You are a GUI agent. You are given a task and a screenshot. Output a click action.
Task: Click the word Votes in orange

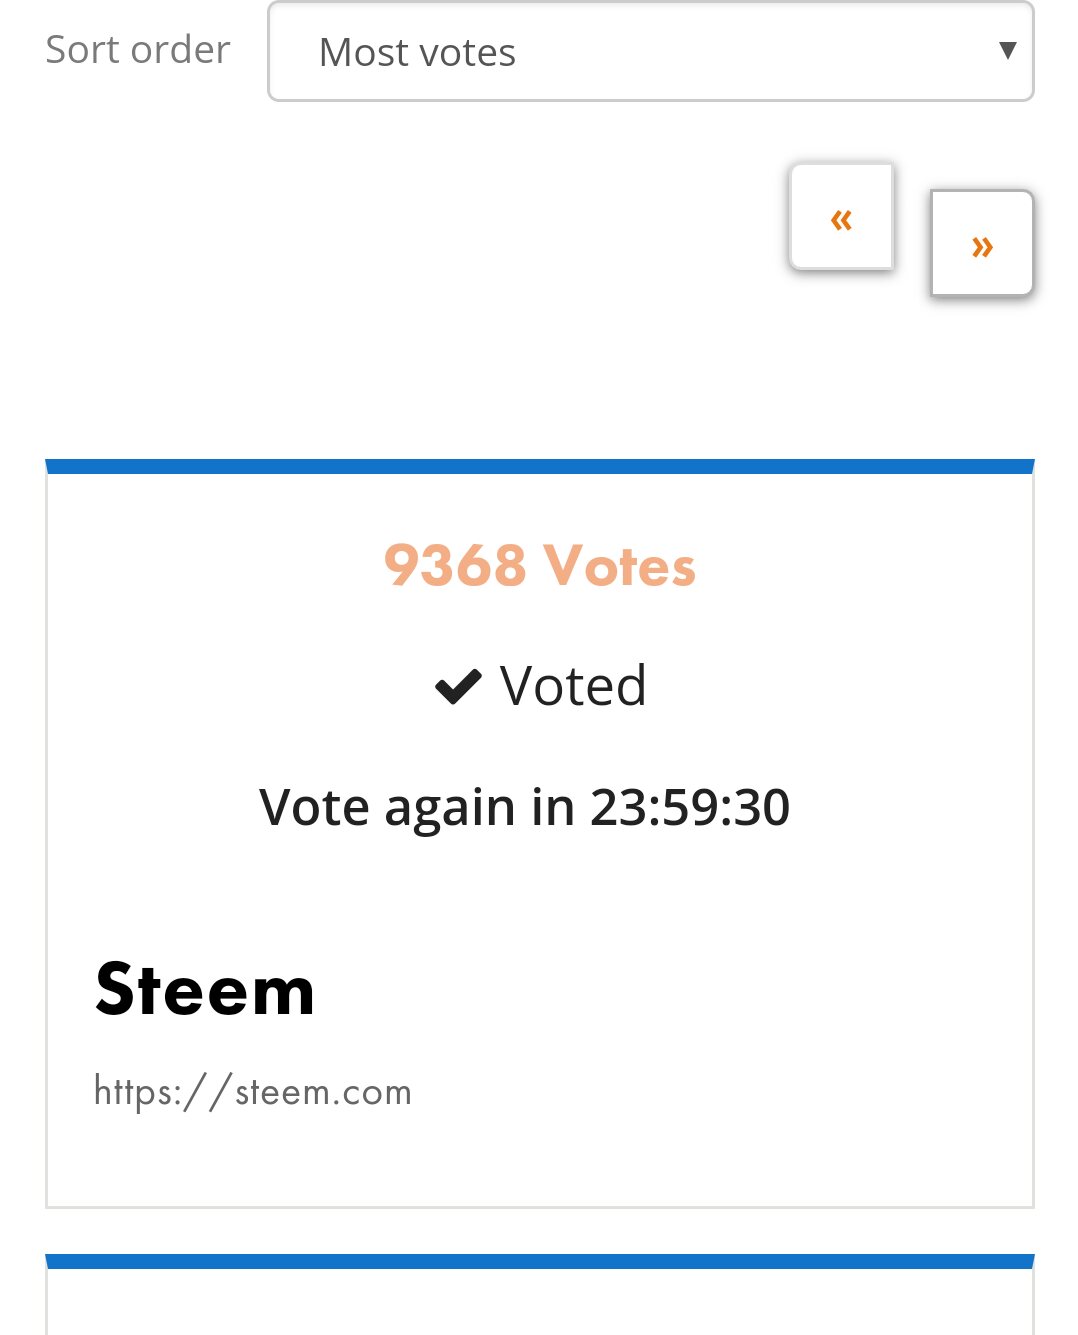[x=619, y=565]
